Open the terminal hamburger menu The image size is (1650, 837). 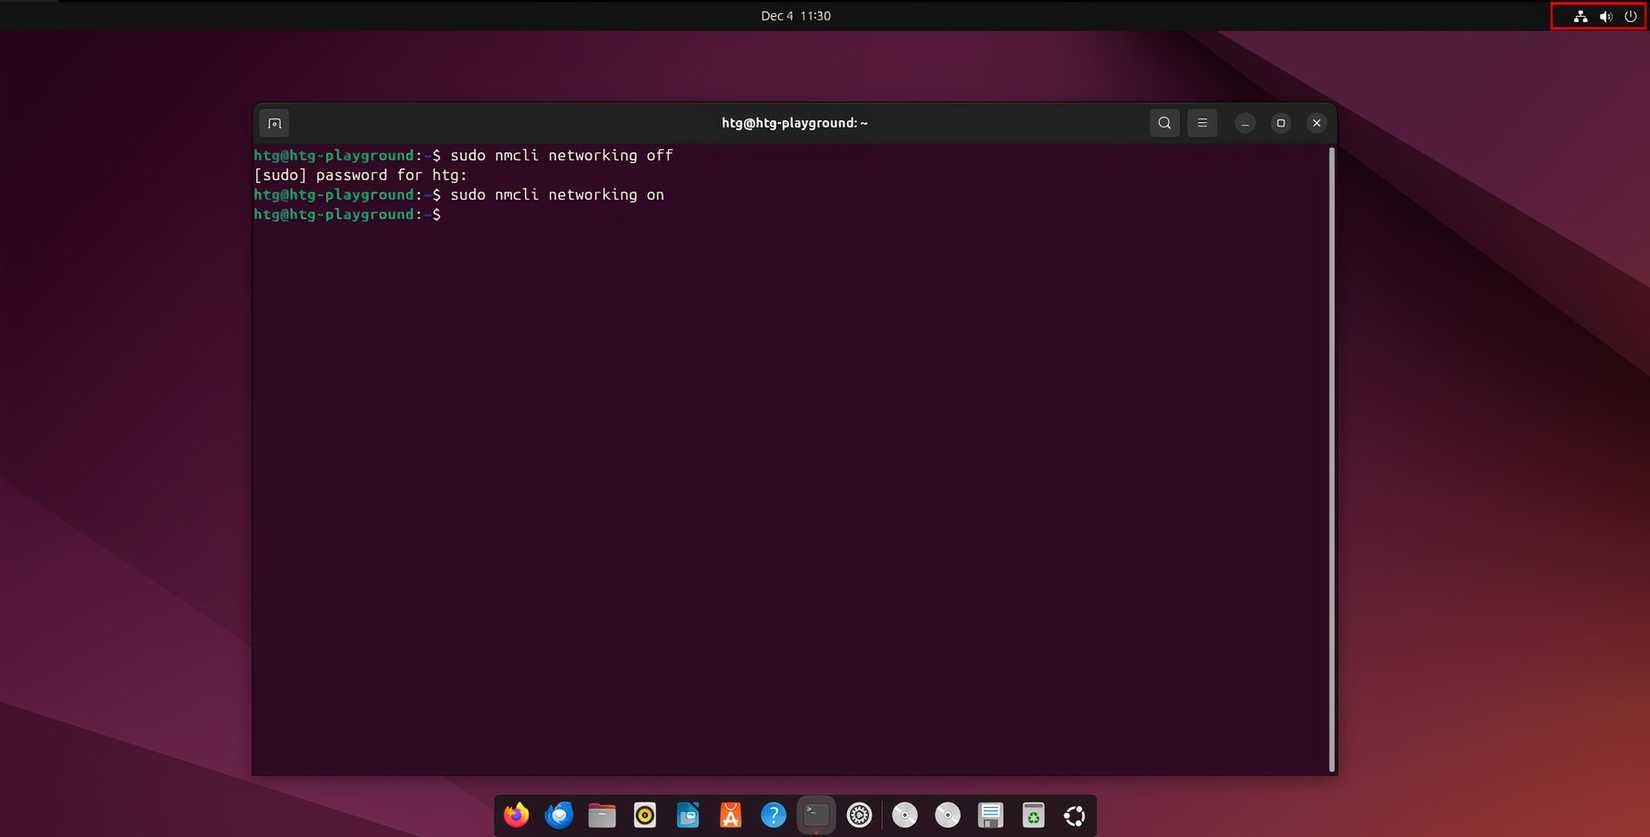click(1202, 123)
